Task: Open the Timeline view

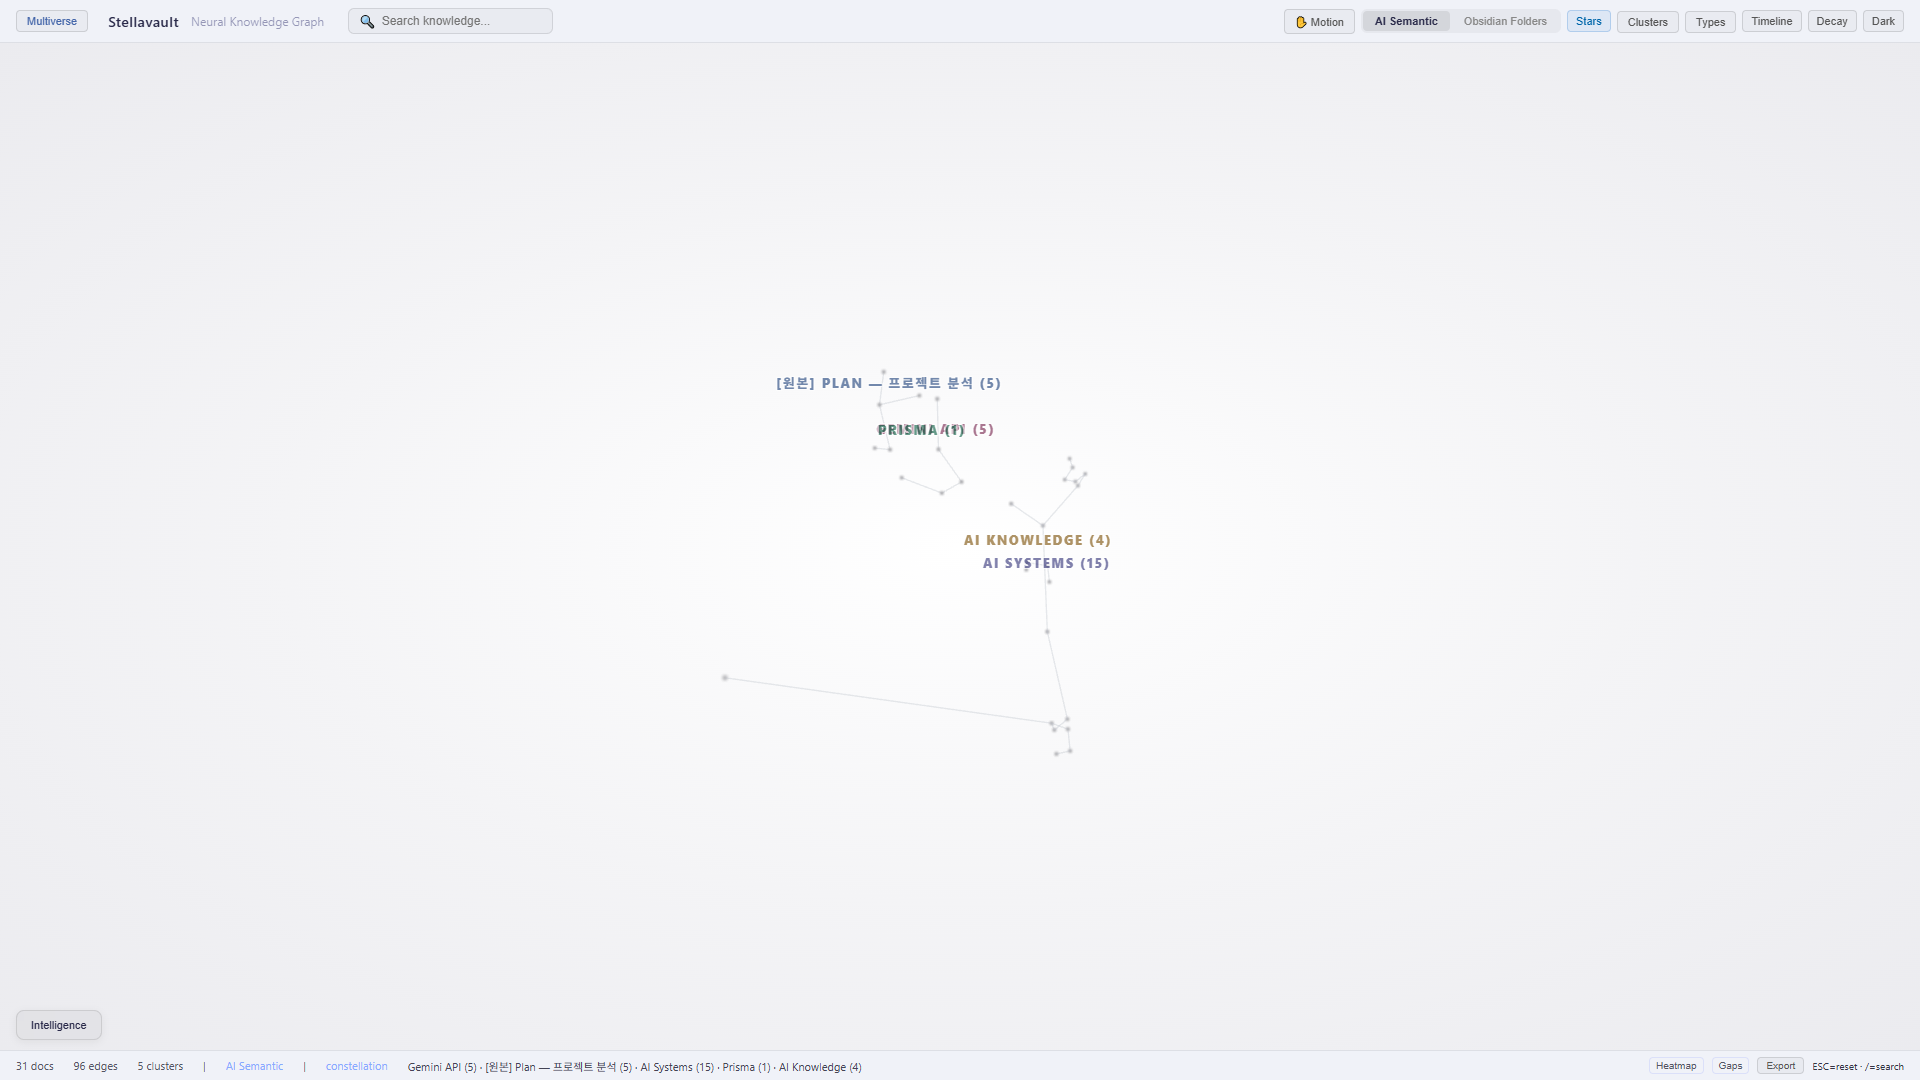Action: pos(1771,21)
